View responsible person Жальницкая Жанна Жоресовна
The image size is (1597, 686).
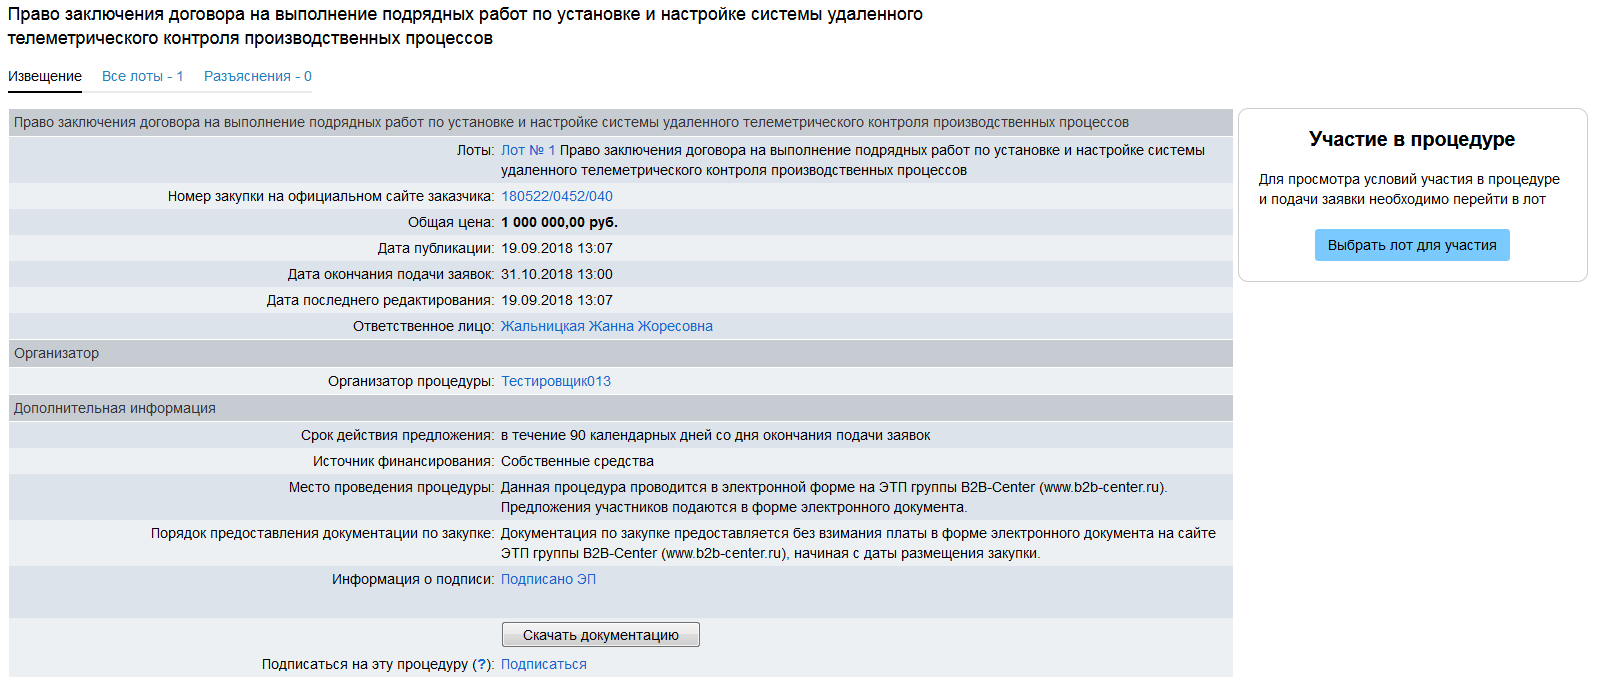tap(606, 326)
